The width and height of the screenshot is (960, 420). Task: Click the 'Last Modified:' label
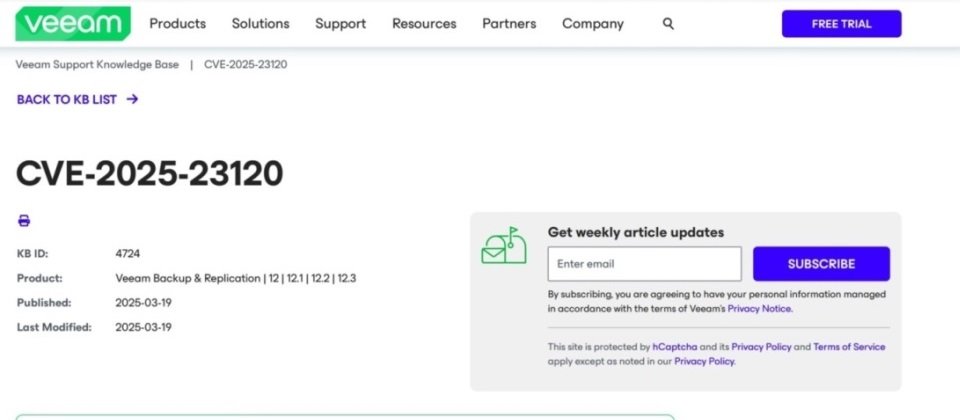tap(54, 327)
